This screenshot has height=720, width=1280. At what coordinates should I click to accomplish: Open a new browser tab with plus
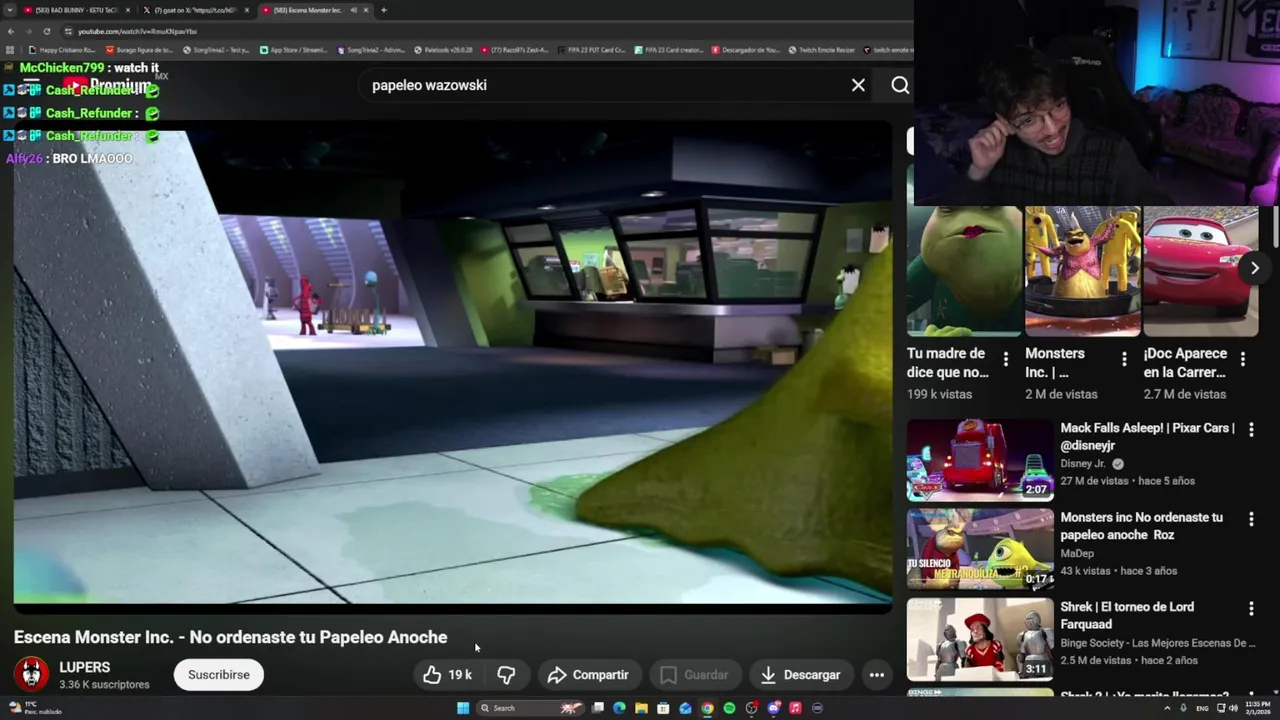click(x=384, y=10)
